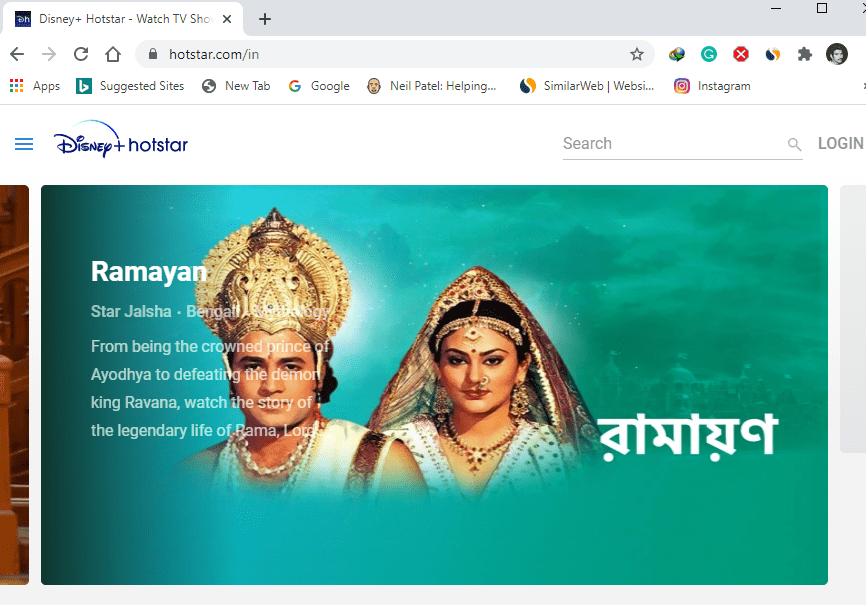Open the Extensions puzzle icon

[805, 54]
